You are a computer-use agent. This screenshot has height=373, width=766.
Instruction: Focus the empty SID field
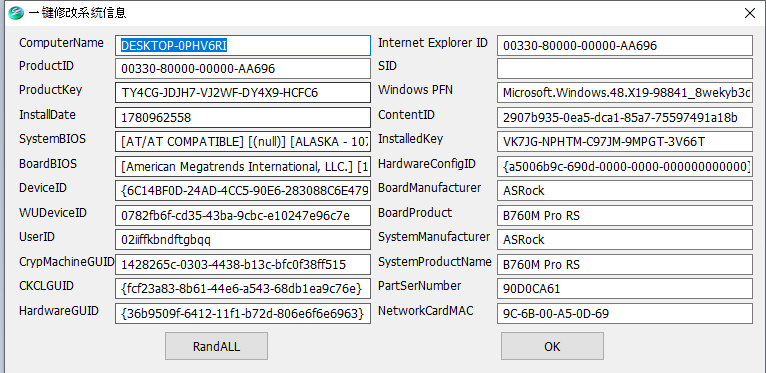click(x=625, y=69)
